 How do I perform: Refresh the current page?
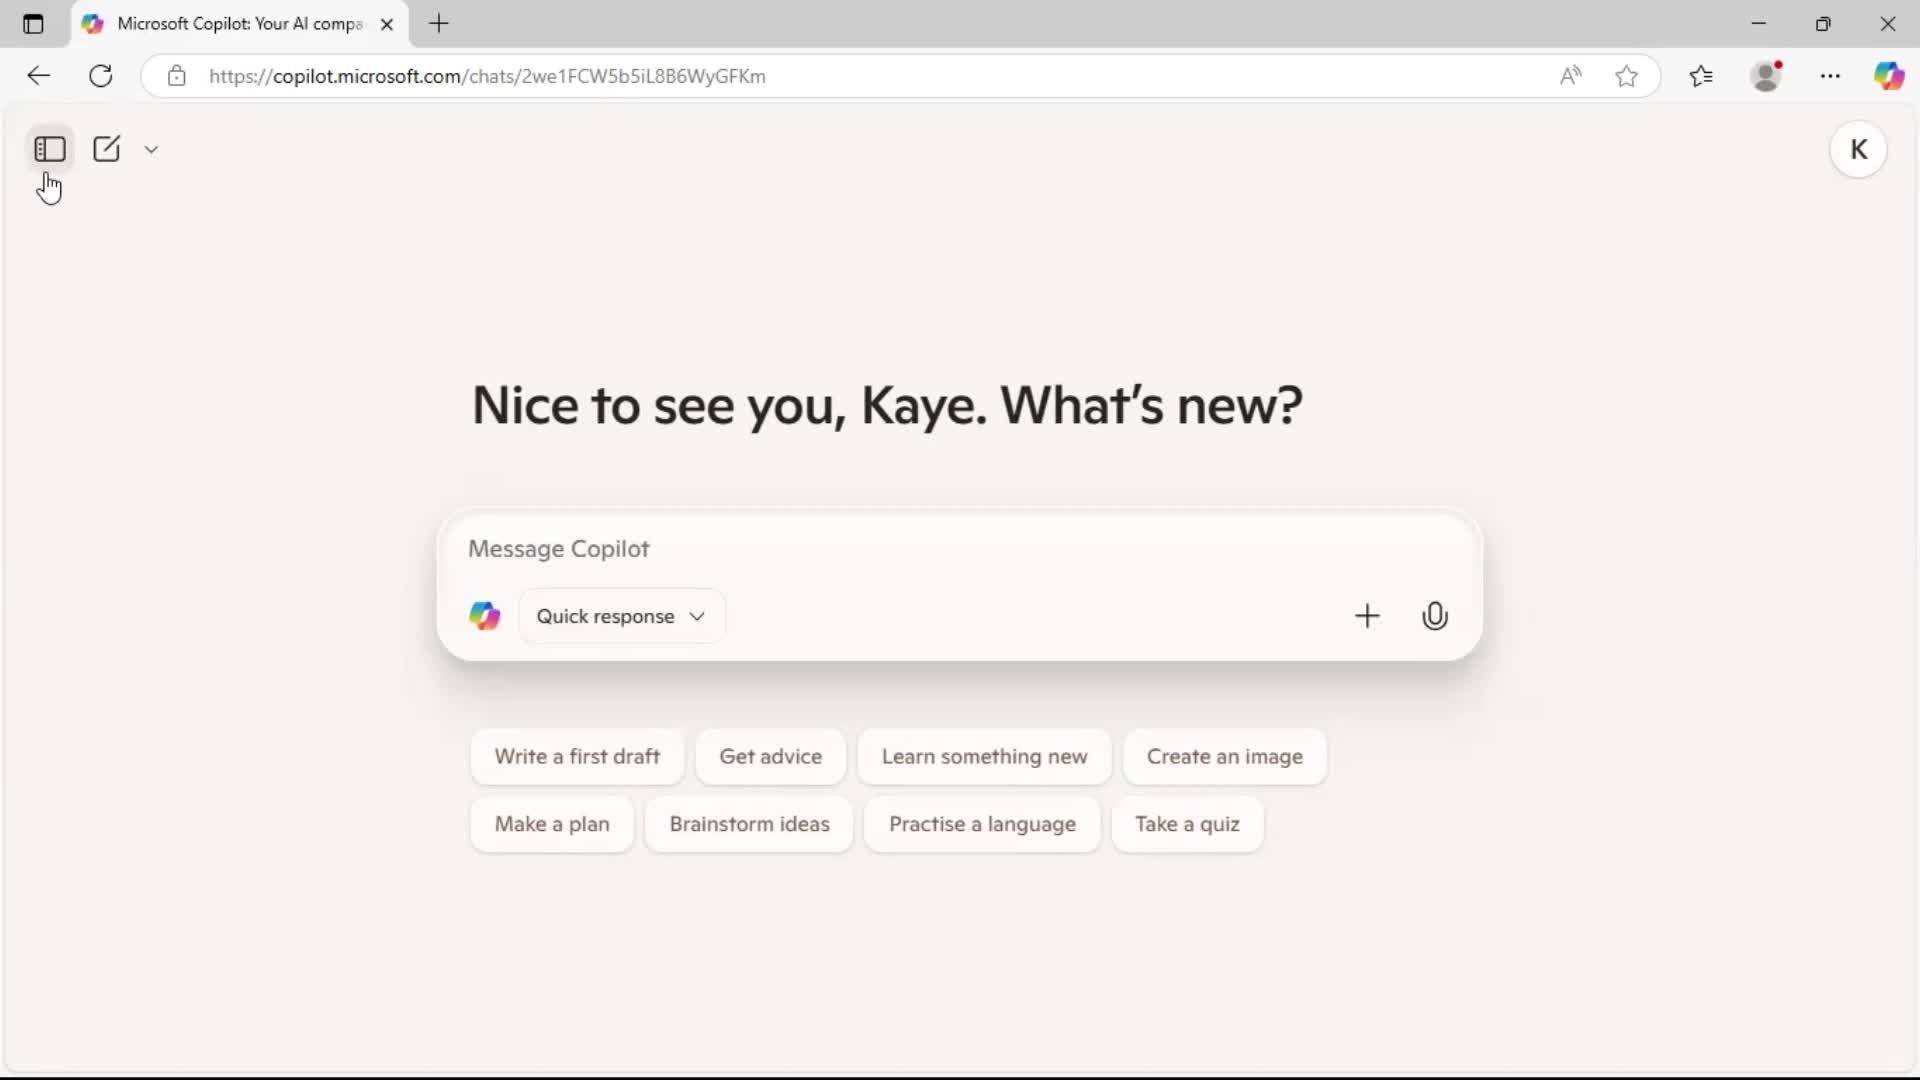tap(100, 75)
